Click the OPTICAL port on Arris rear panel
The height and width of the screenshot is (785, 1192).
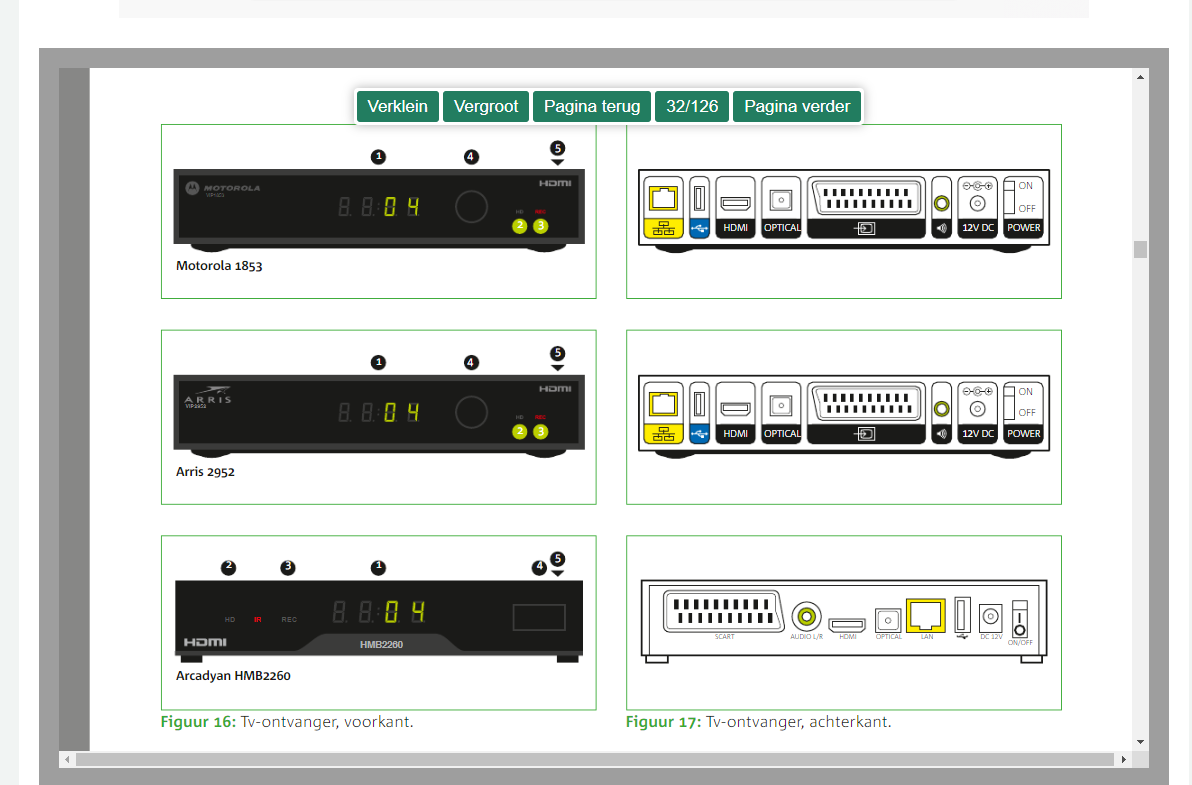click(x=781, y=413)
